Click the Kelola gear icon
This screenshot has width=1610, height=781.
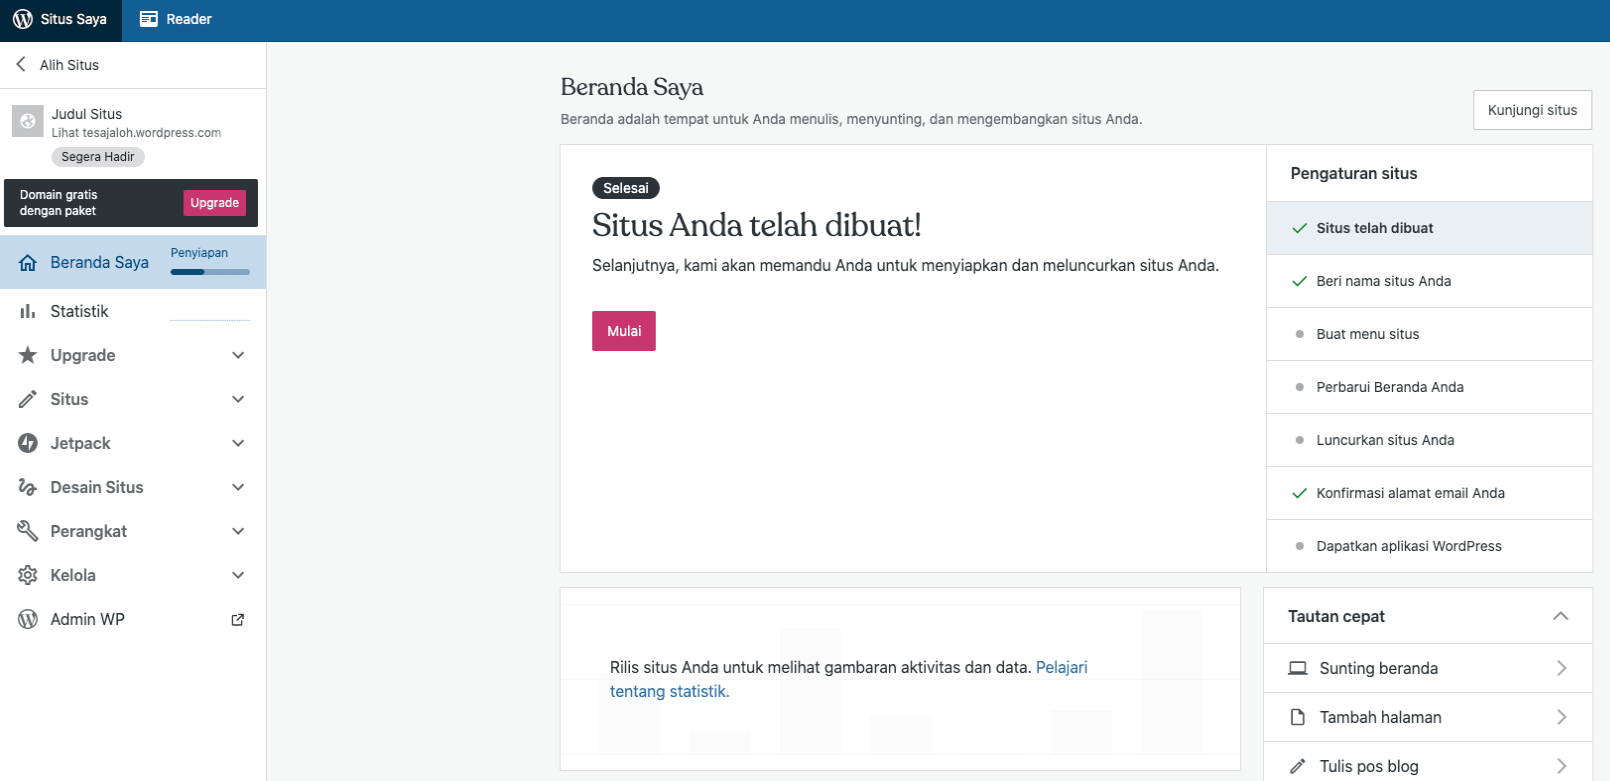pyautogui.click(x=28, y=575)
